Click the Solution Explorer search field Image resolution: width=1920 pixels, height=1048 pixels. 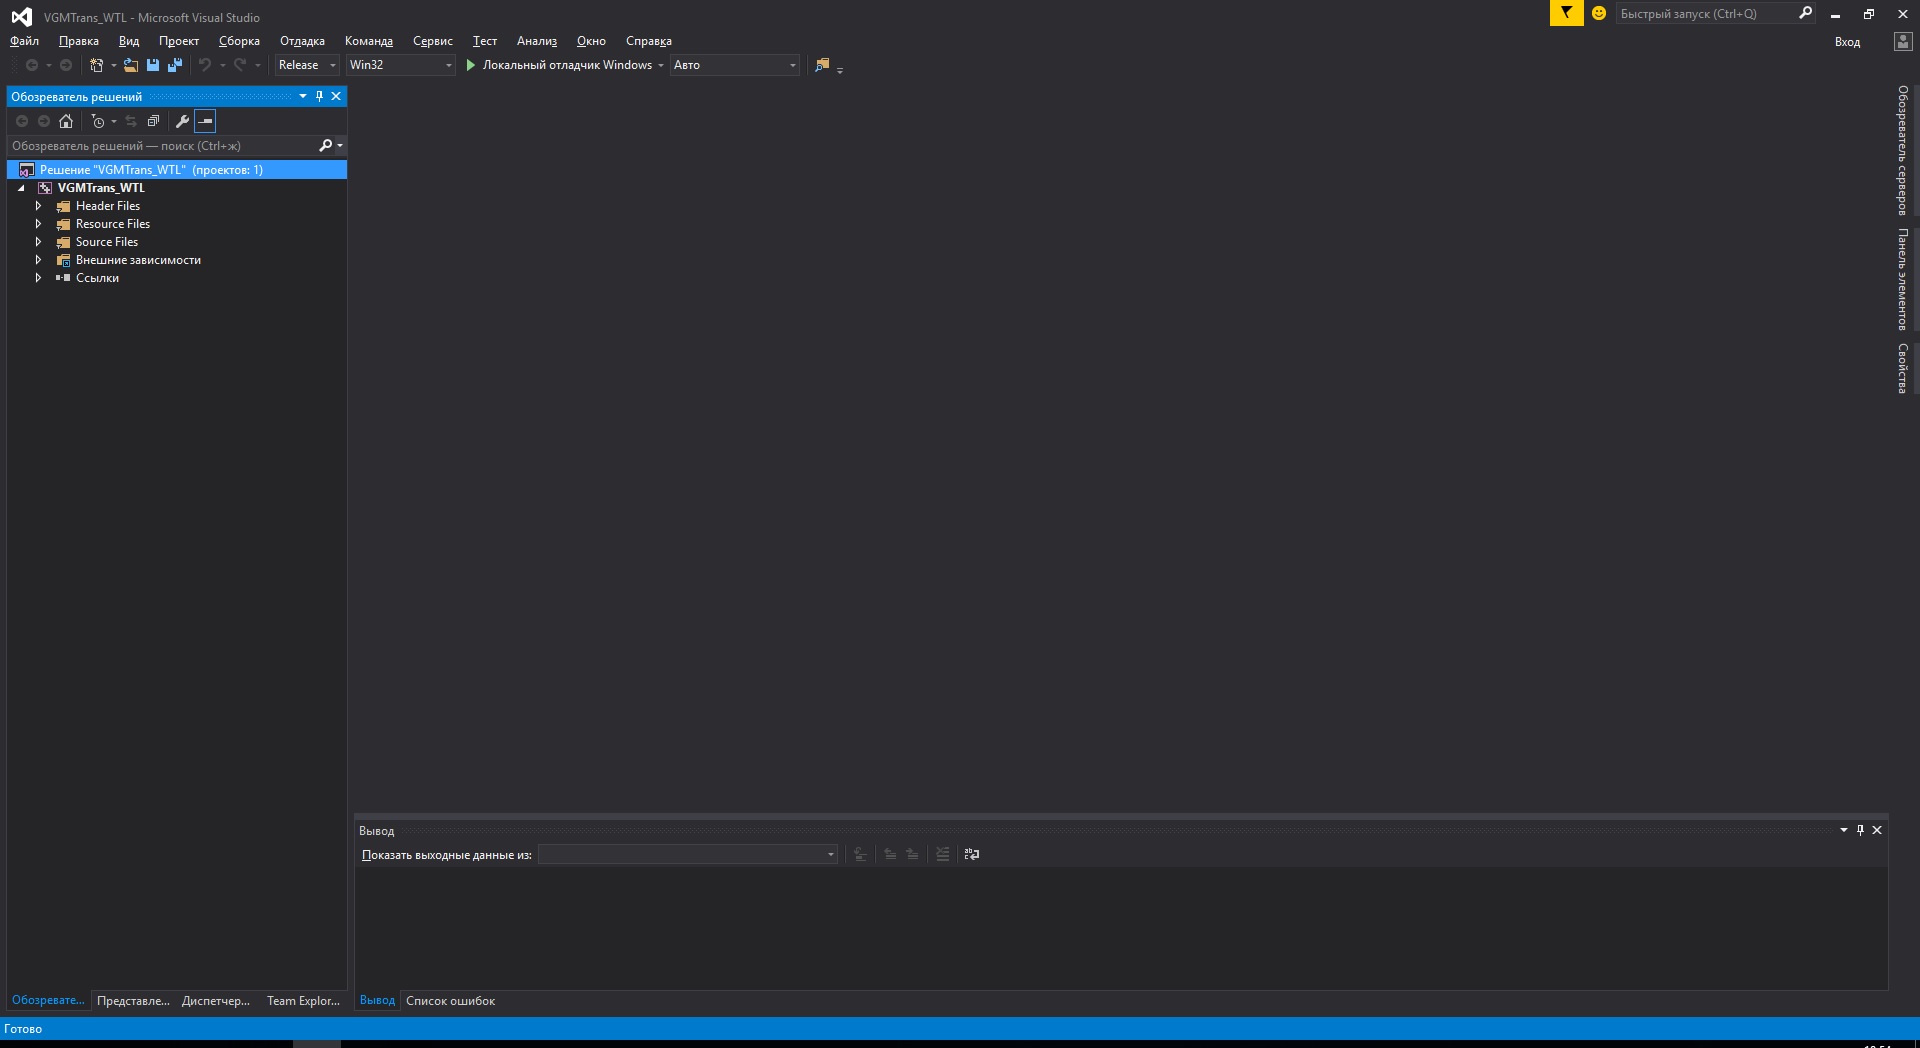point(163,146)
